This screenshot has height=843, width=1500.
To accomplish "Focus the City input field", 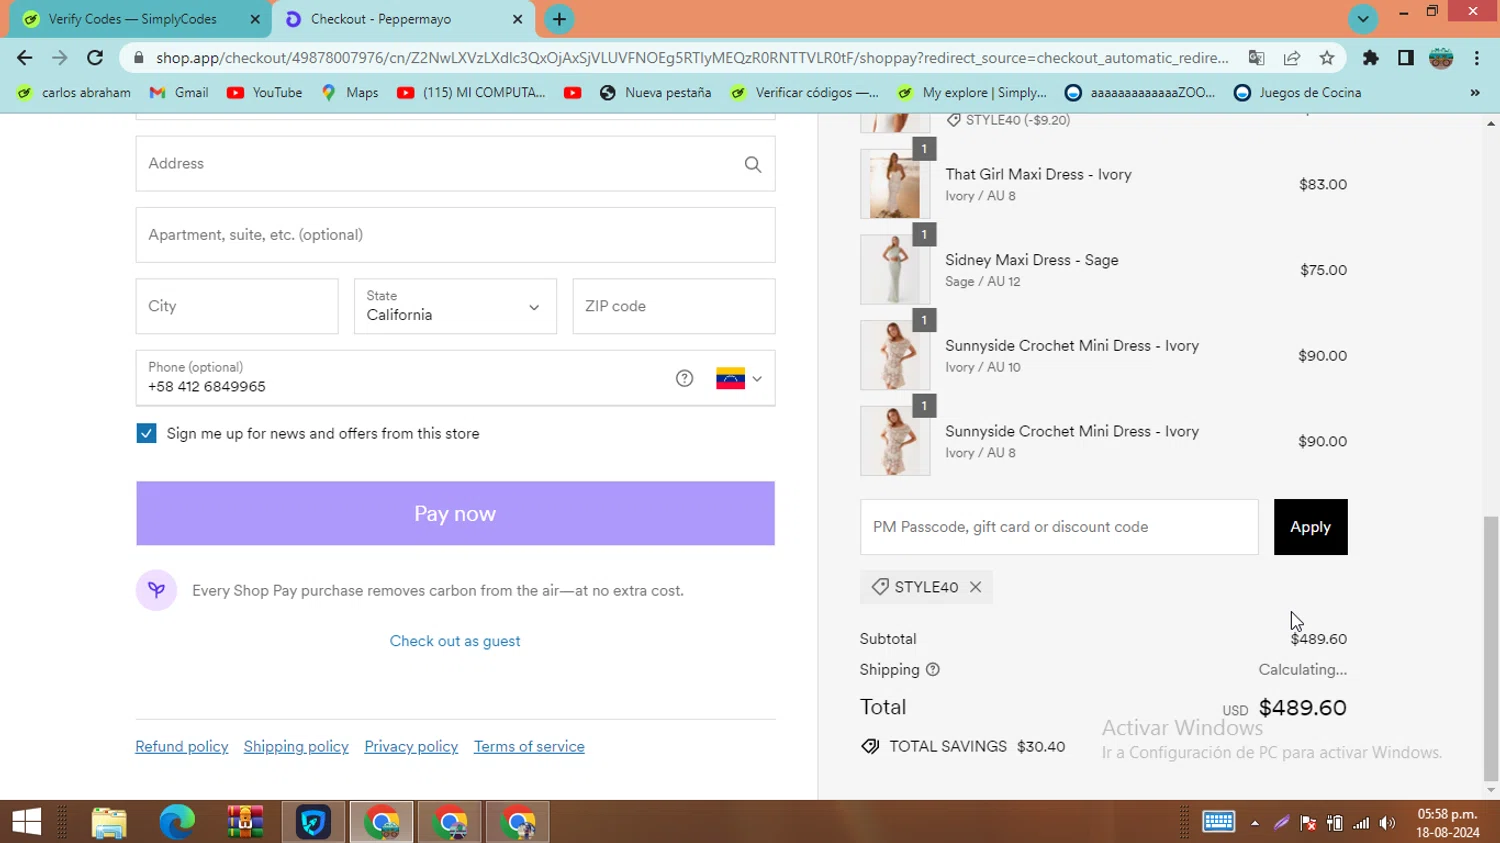I will pyautogui.click(x=237, y=306).
